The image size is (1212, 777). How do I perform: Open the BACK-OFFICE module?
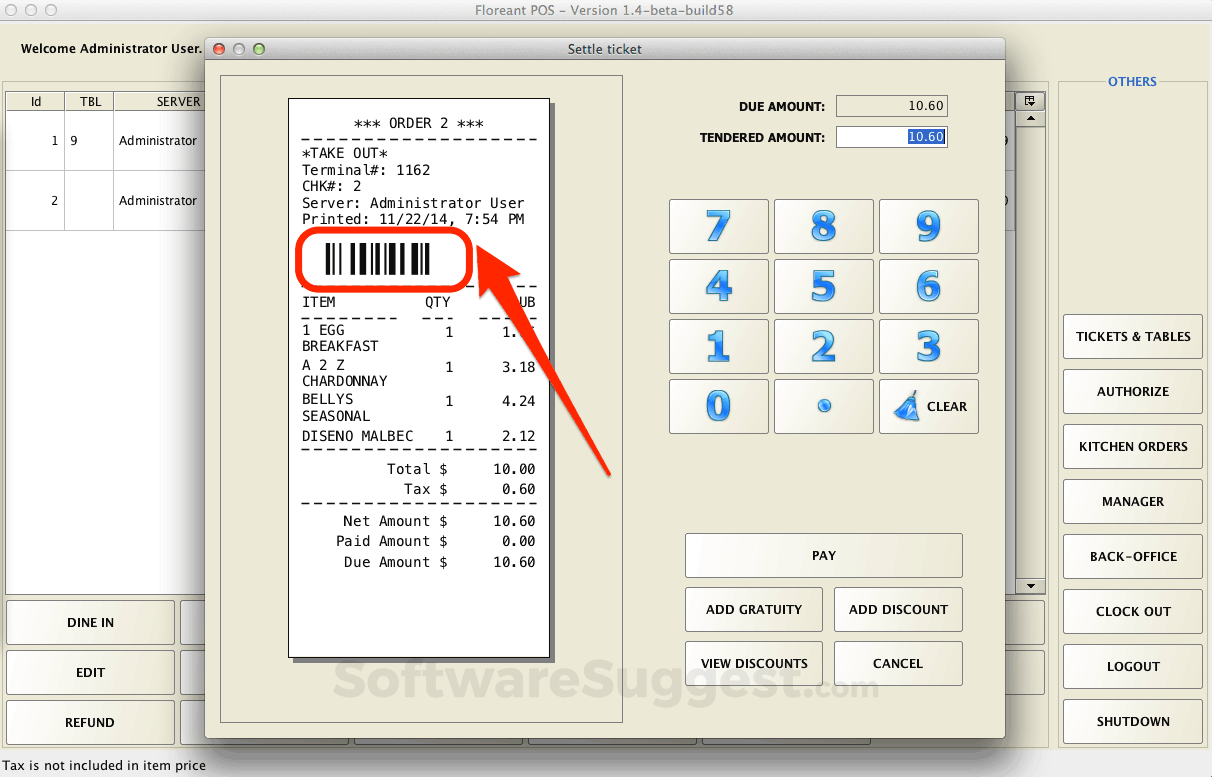point(1132,556)
